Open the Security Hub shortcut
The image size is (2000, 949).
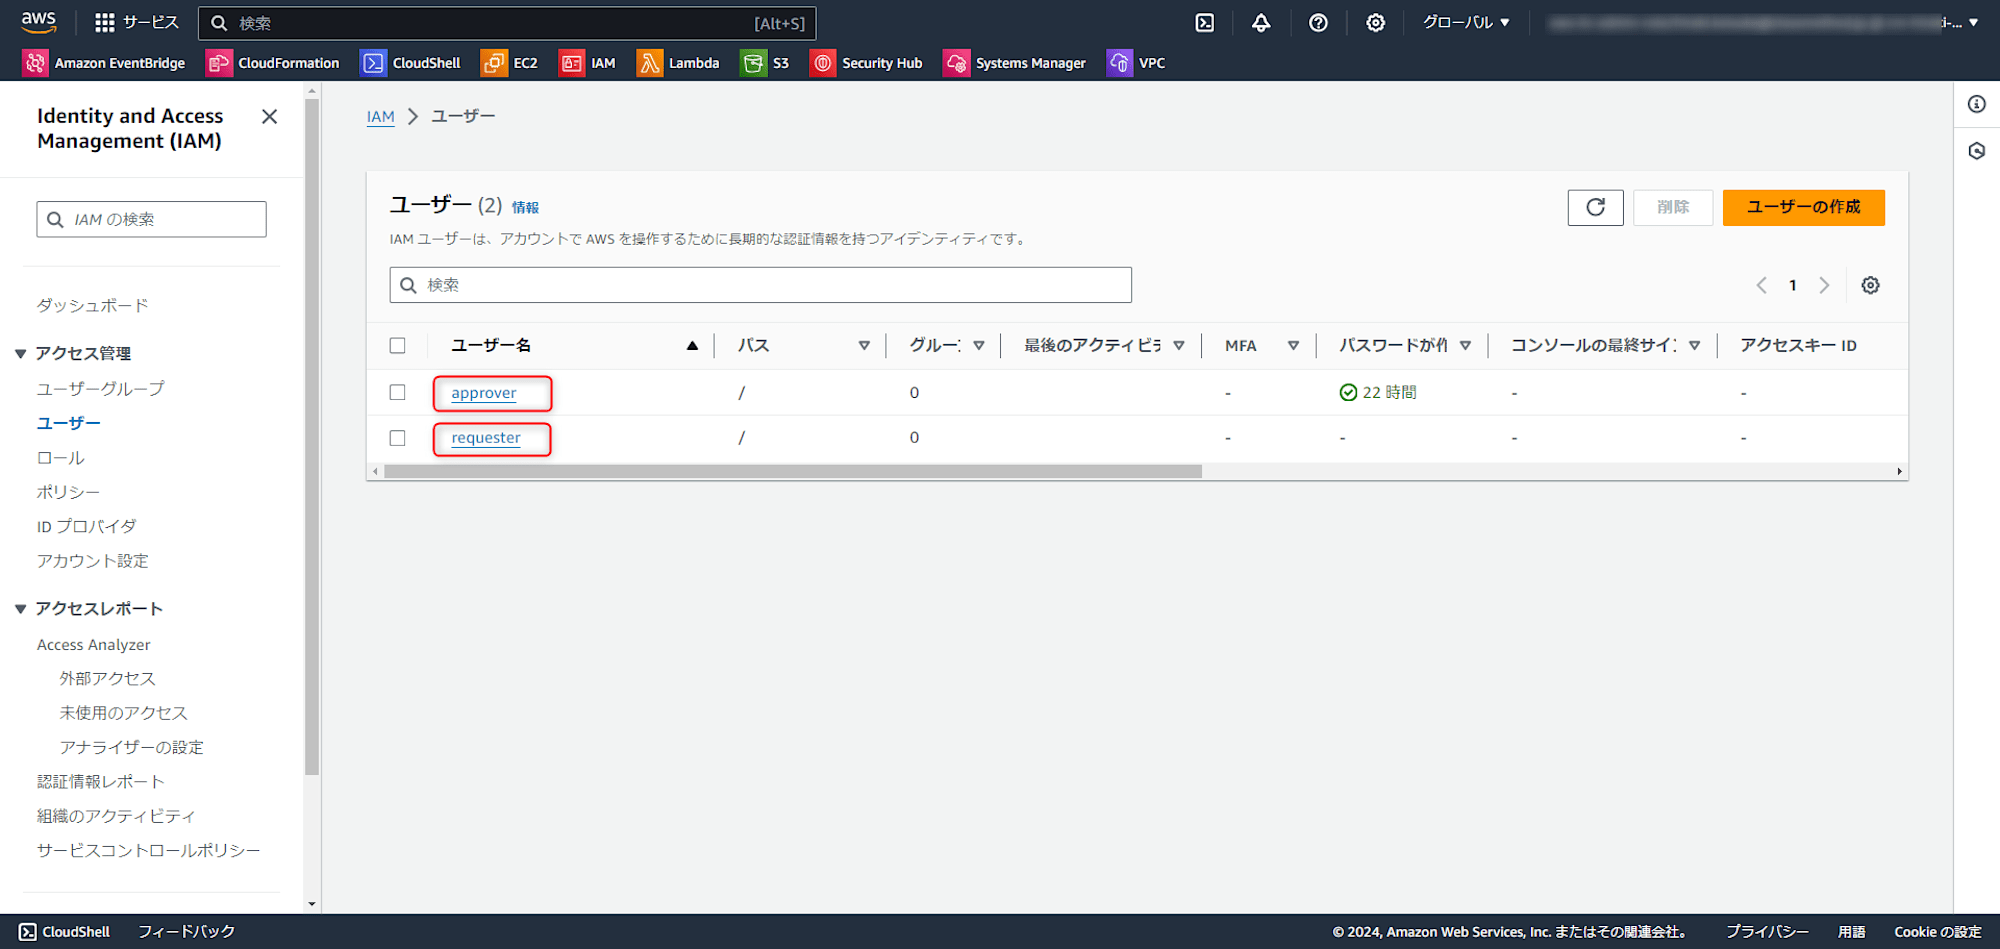tap(866, 63)
